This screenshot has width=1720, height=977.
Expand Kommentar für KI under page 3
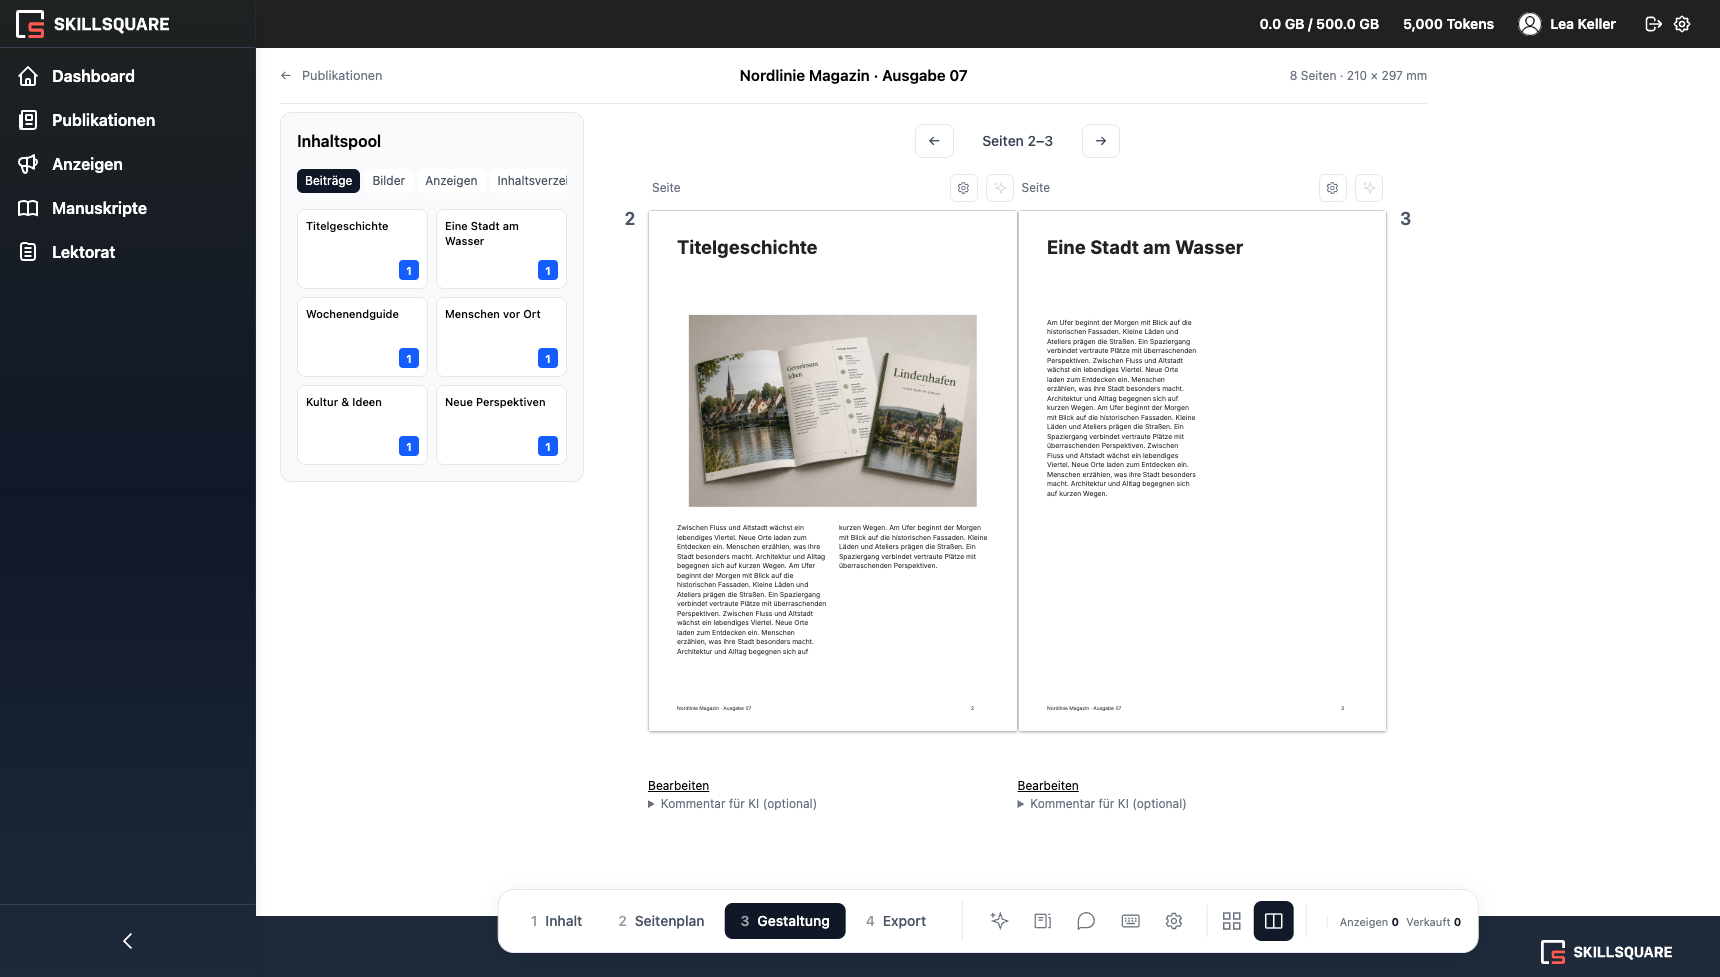1102,804
